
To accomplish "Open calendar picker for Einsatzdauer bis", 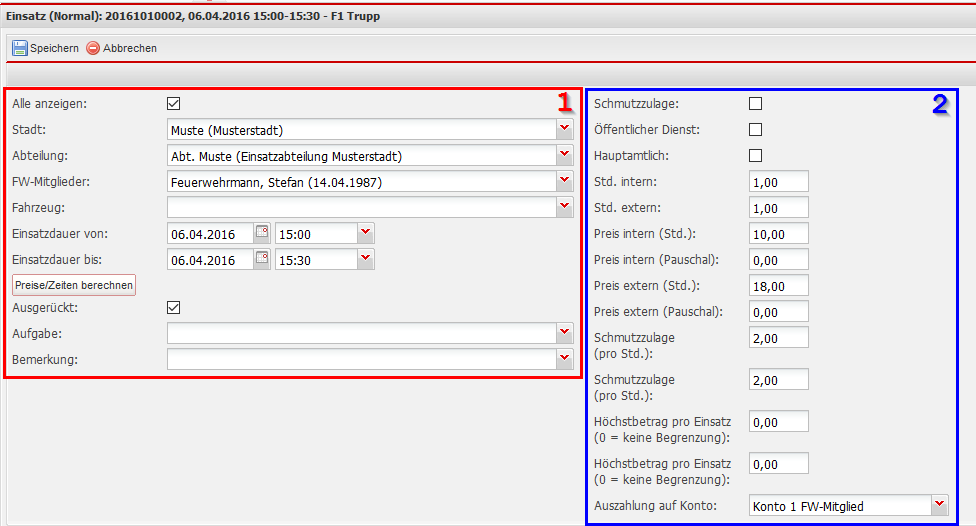I will [x=262, y=259].
